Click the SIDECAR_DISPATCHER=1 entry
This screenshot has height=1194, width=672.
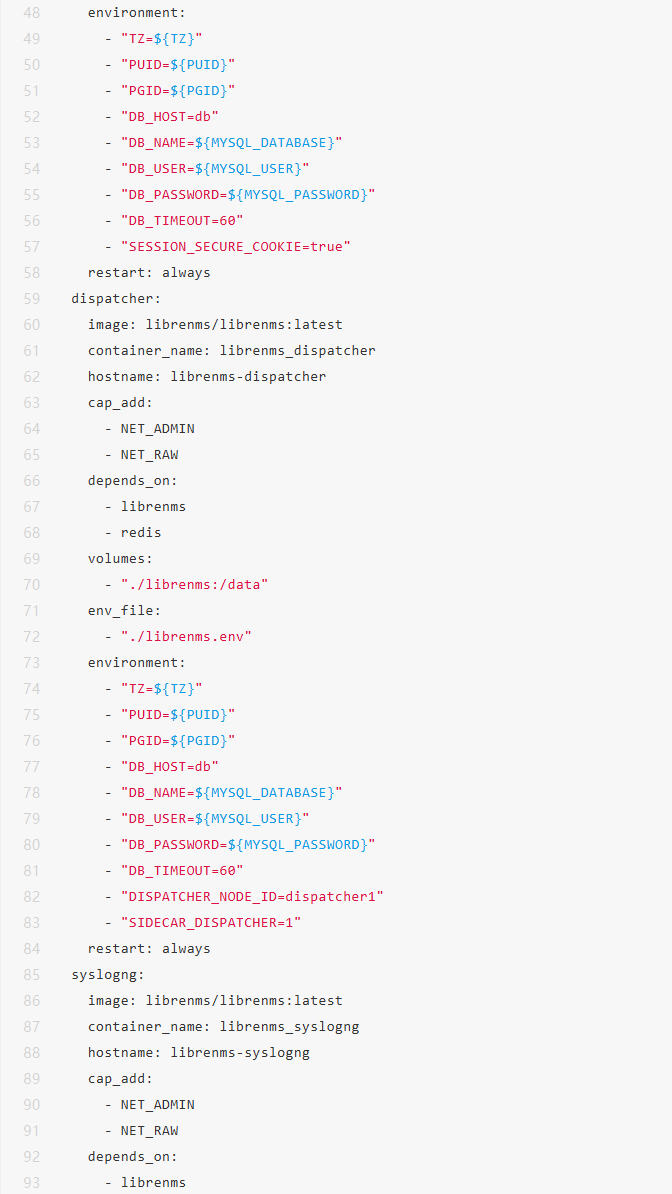(x=211, y=922)
